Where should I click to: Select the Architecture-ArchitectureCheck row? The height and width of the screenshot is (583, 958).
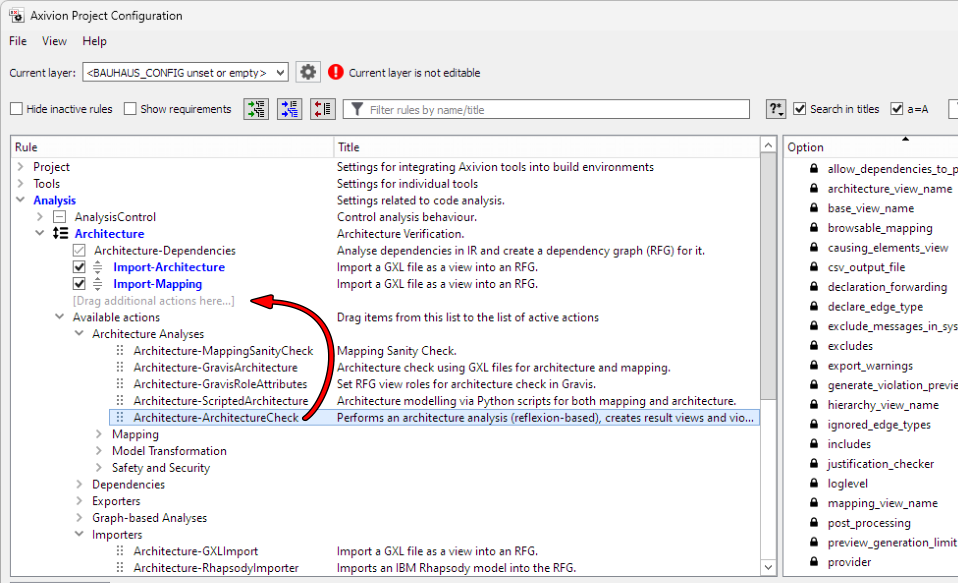434,417
